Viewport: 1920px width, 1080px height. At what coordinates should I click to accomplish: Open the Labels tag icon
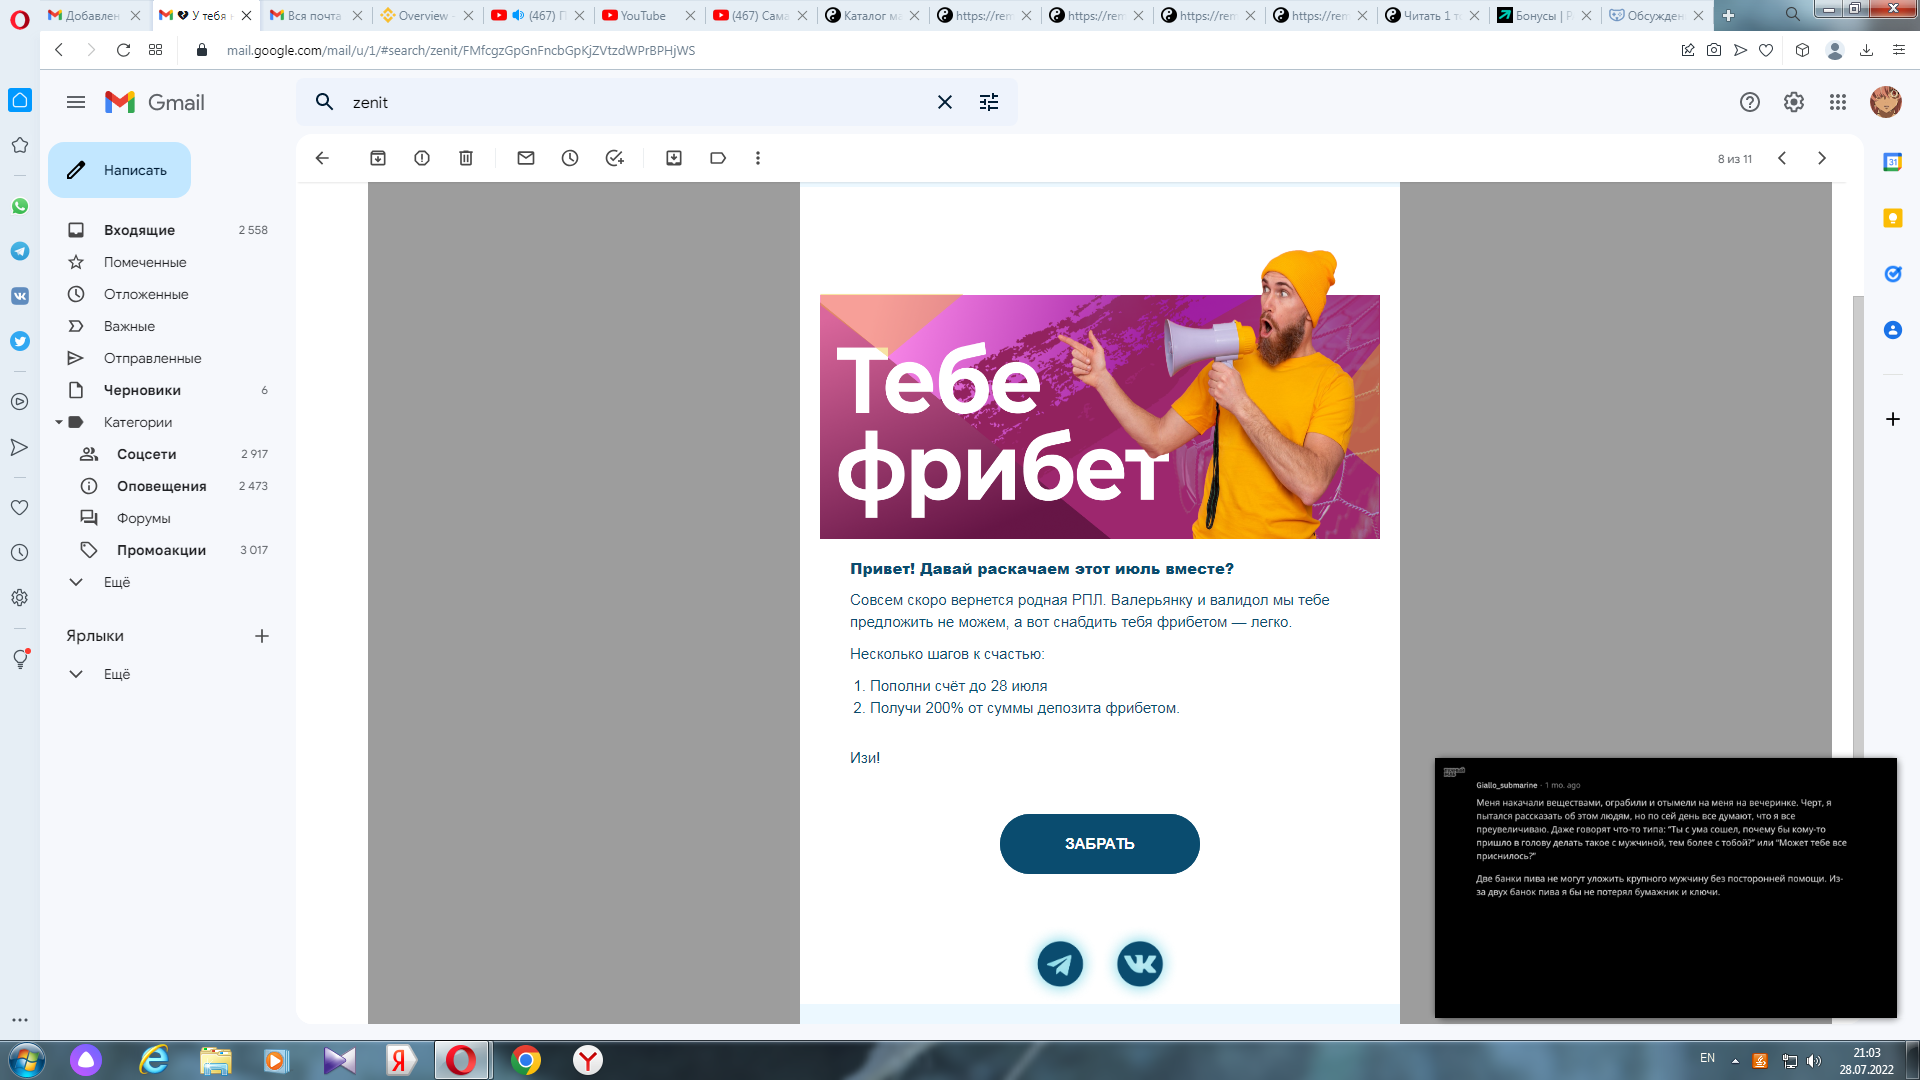[x=718, y=158]
